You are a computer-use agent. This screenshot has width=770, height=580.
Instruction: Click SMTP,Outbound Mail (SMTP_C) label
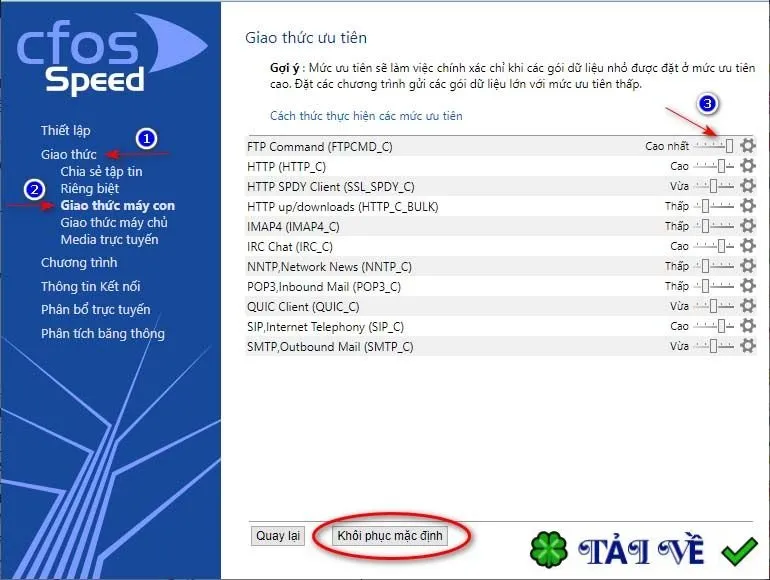tap(330, 347)
